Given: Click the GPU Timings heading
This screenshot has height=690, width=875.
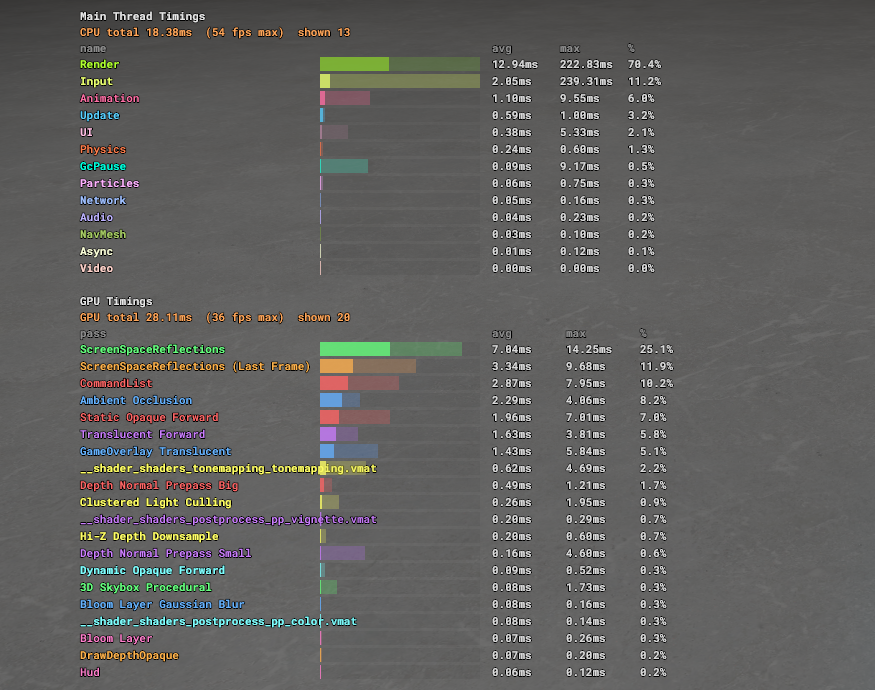Looking at the screenshot, I should [116, 301].
